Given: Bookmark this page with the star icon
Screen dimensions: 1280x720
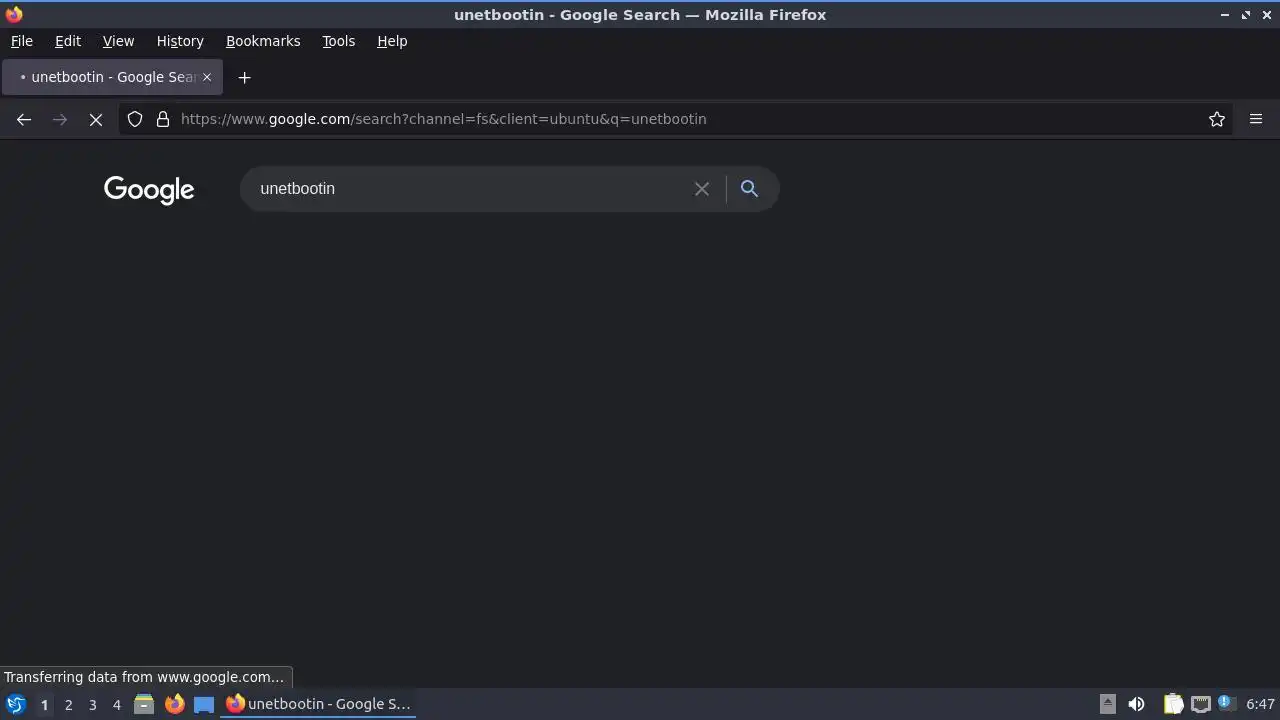Looking at the screenshot, I should [x=1217, y=119].
